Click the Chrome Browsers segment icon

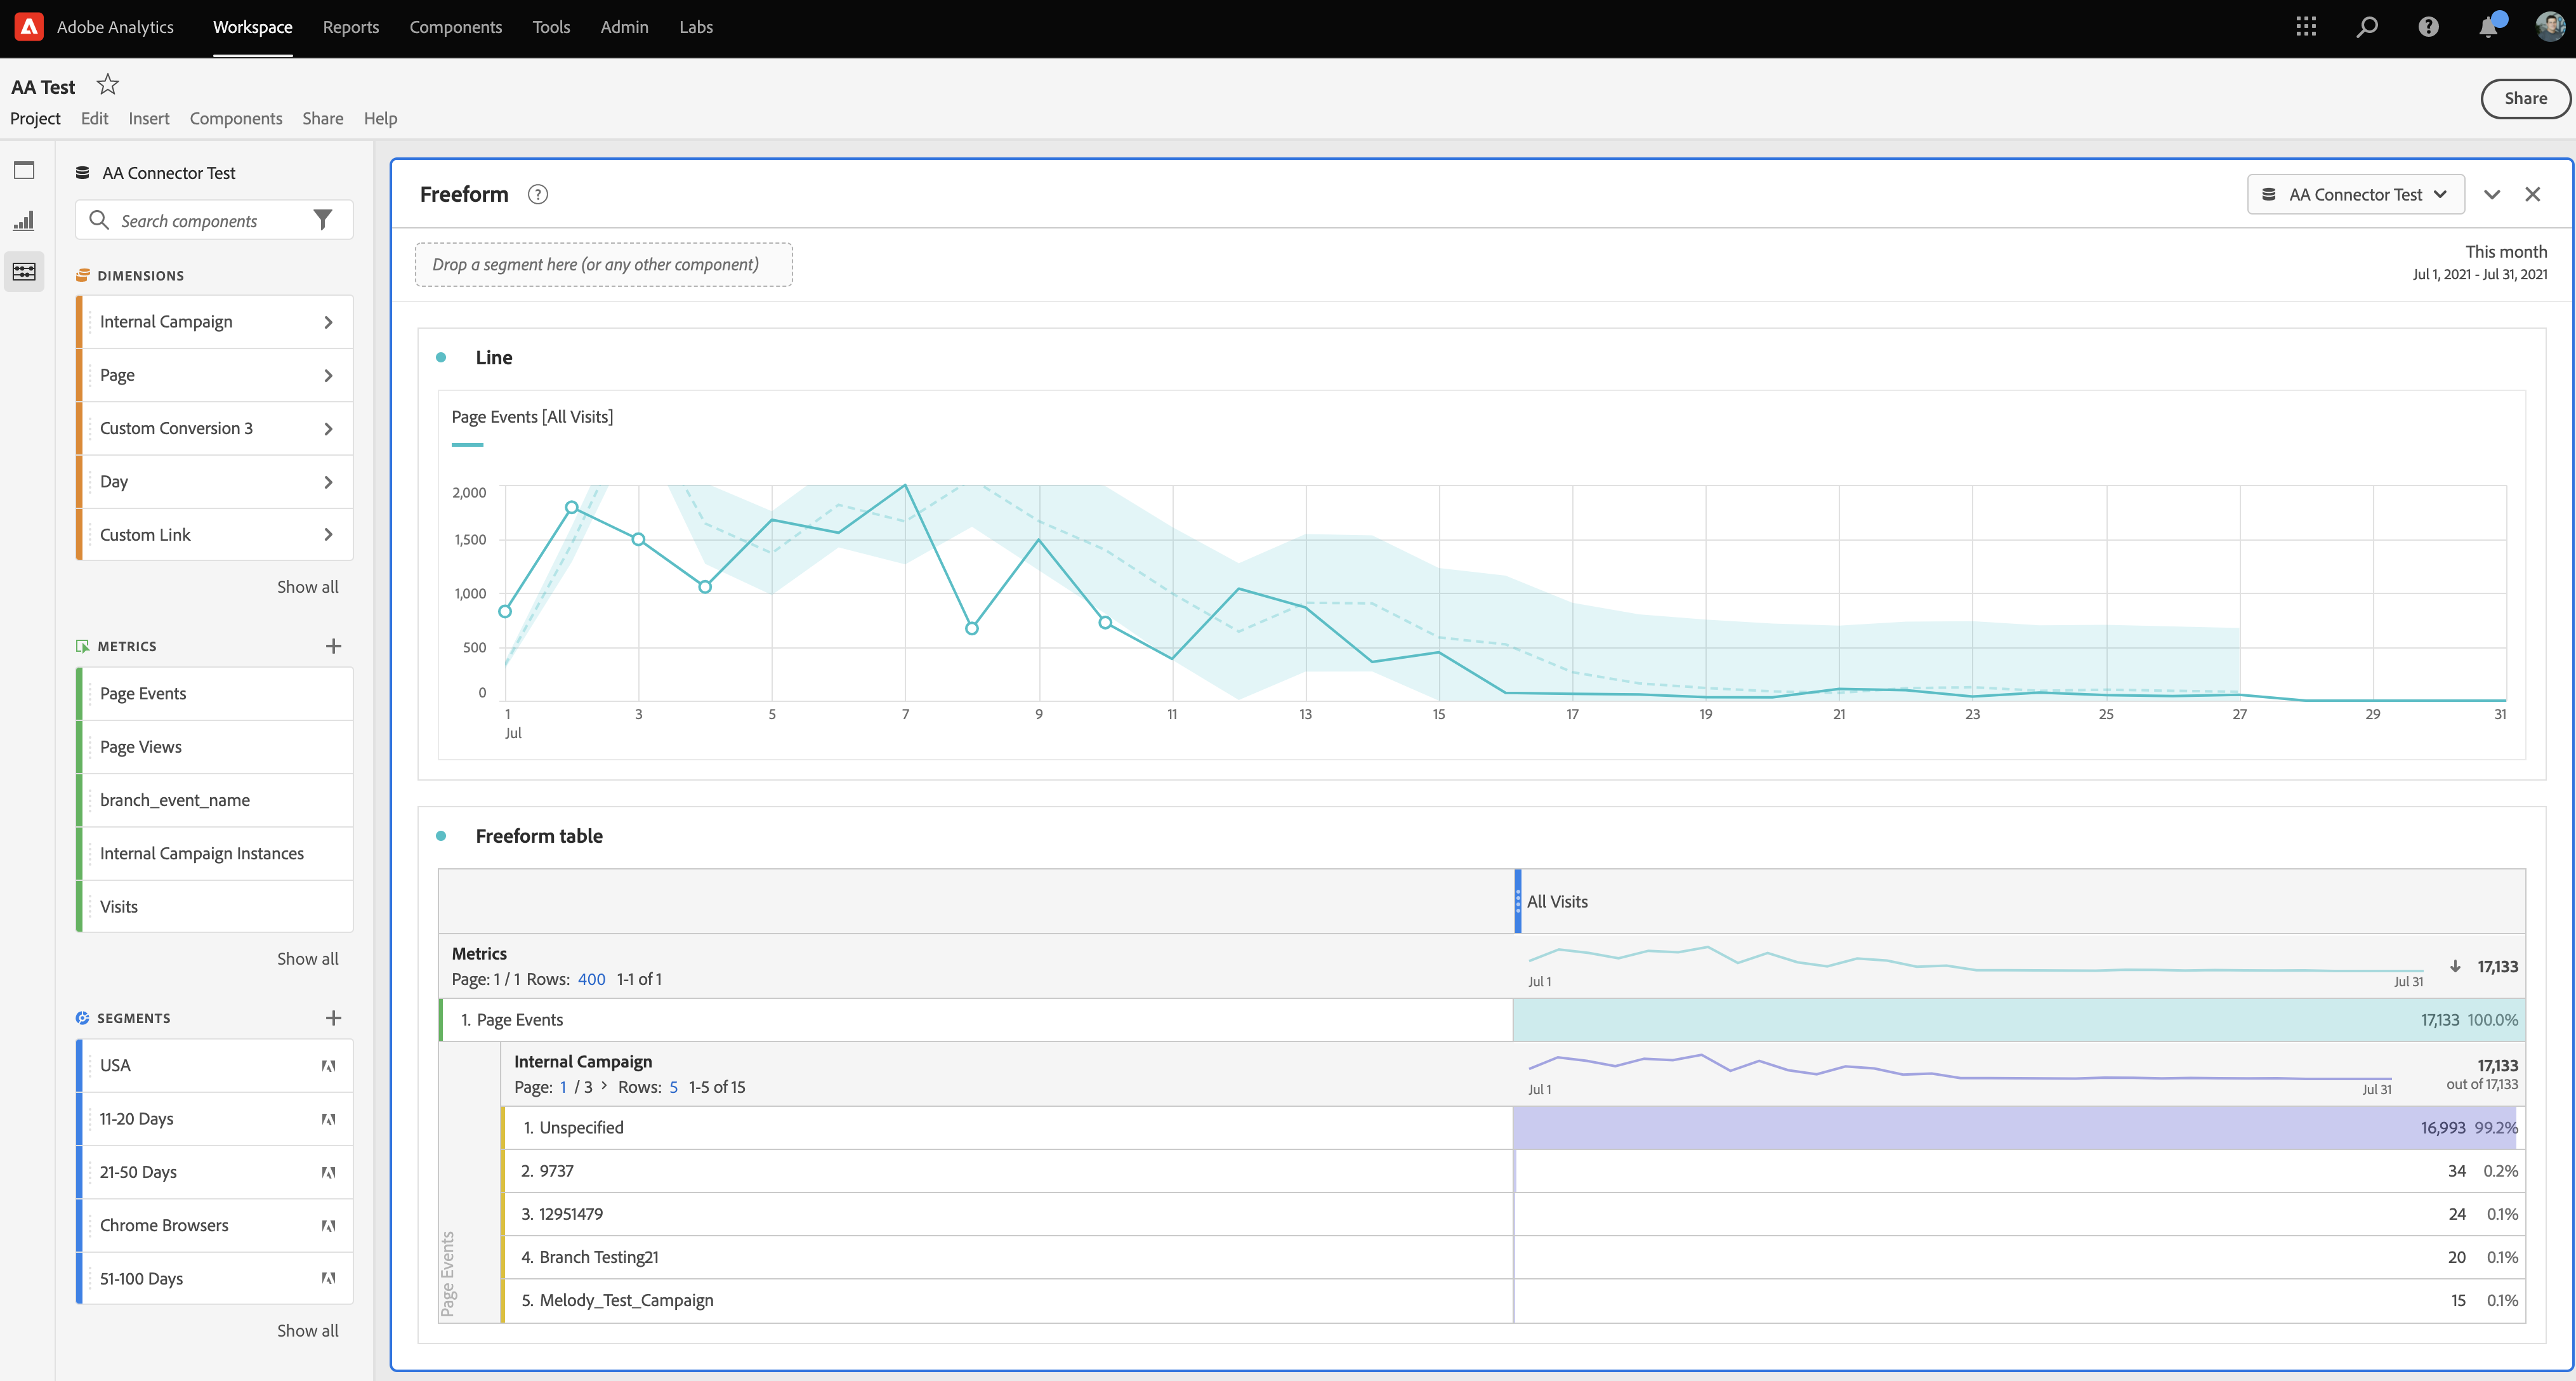click(328, 1226)
